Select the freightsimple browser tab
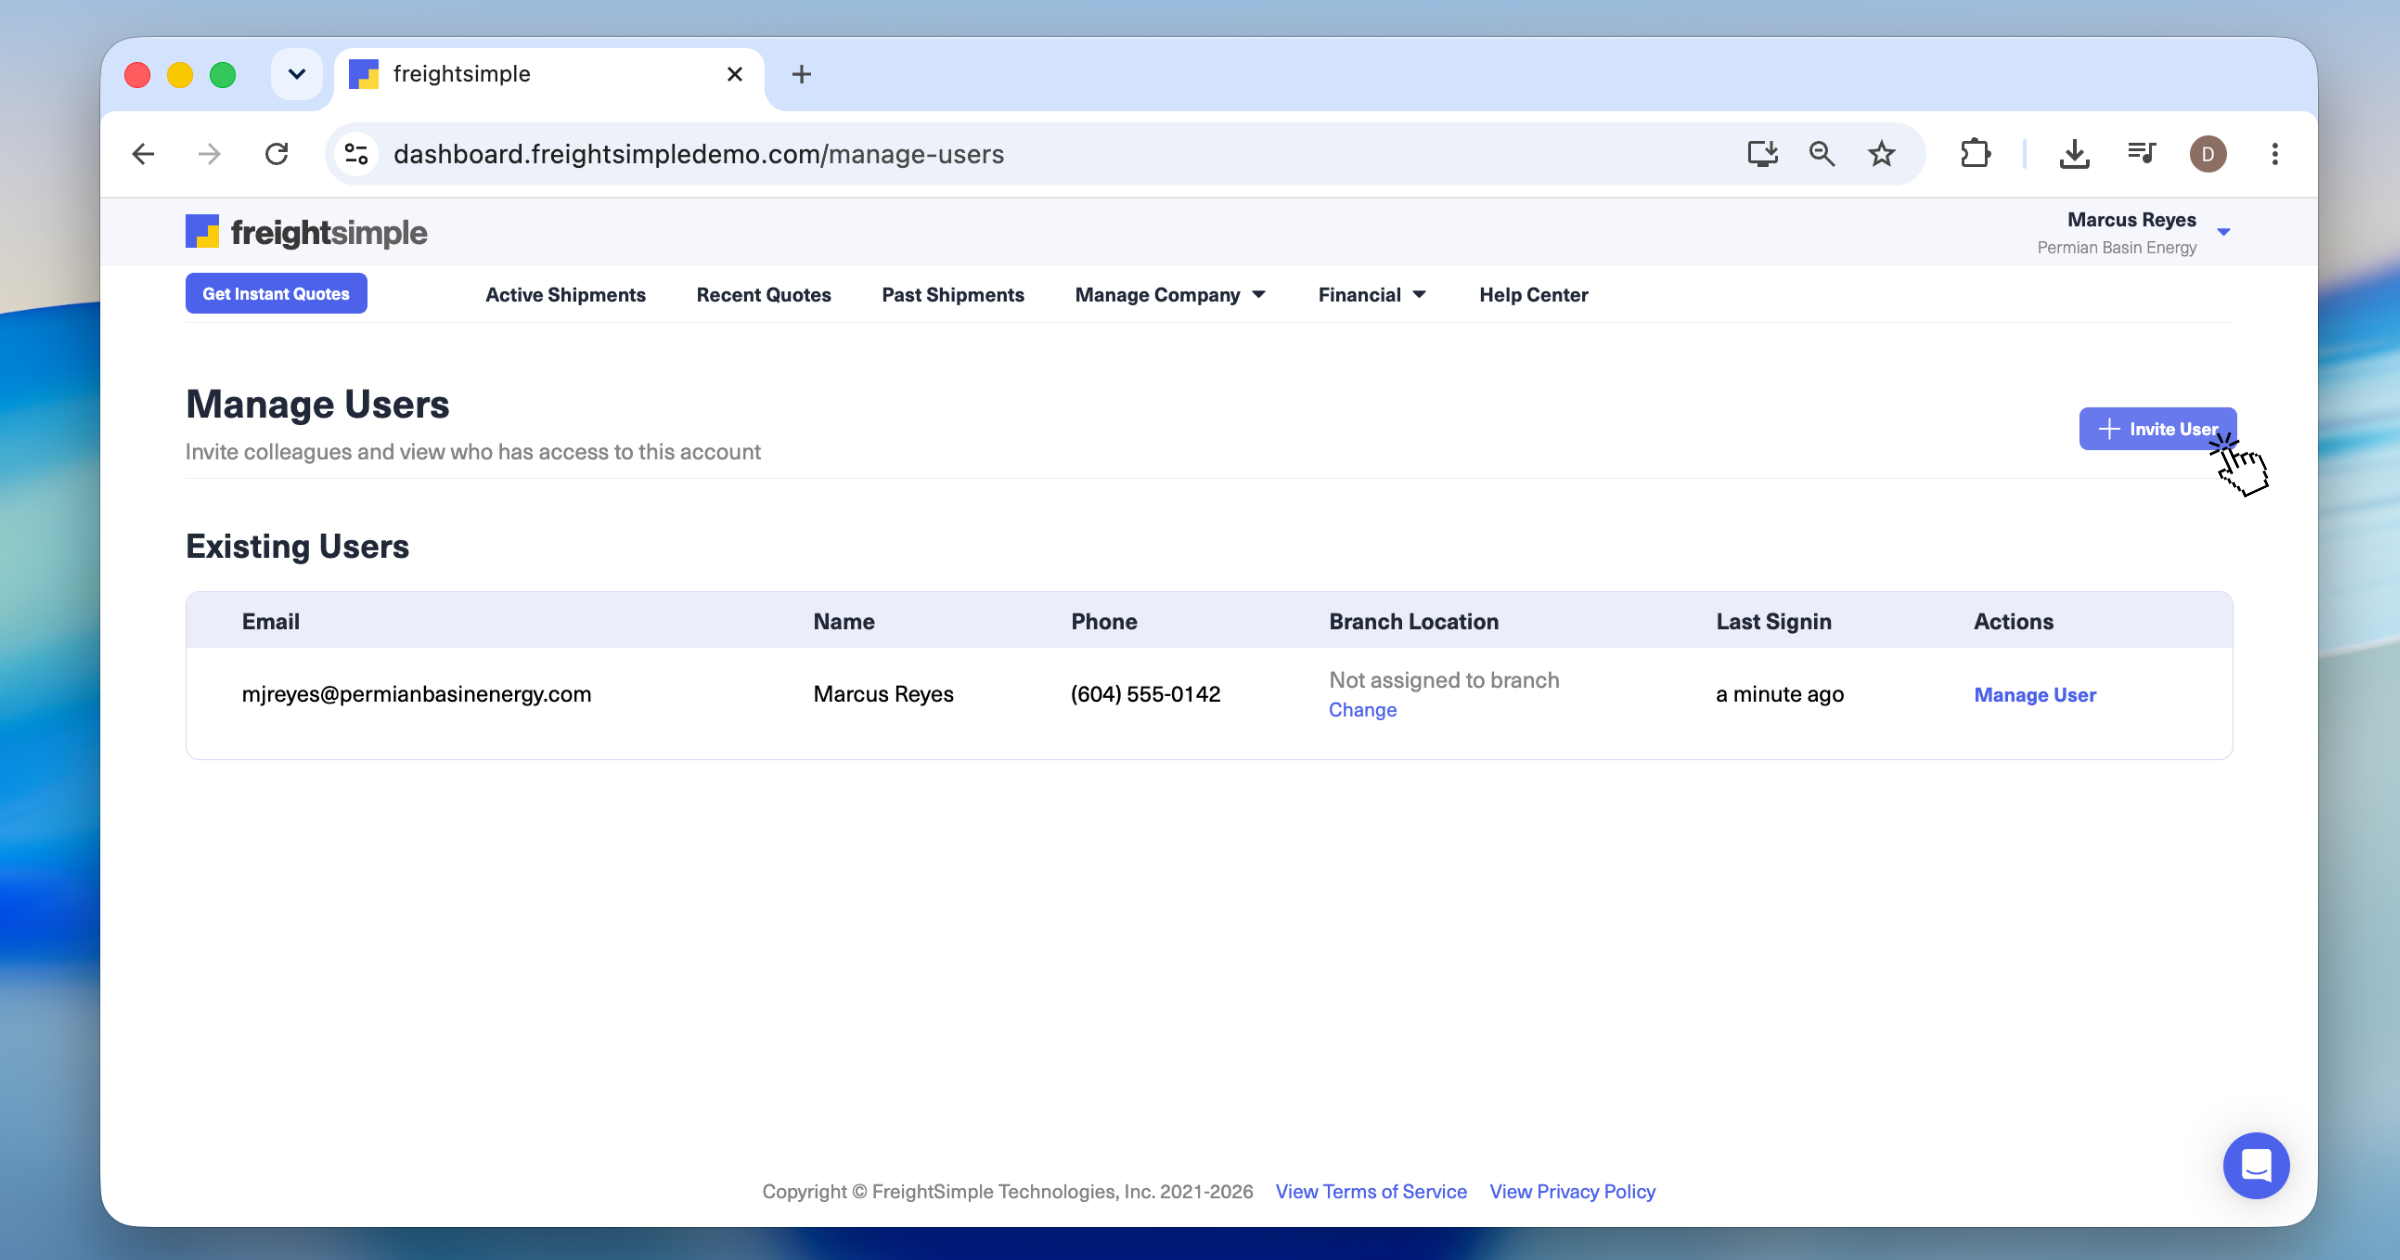 tap(548, 74)
